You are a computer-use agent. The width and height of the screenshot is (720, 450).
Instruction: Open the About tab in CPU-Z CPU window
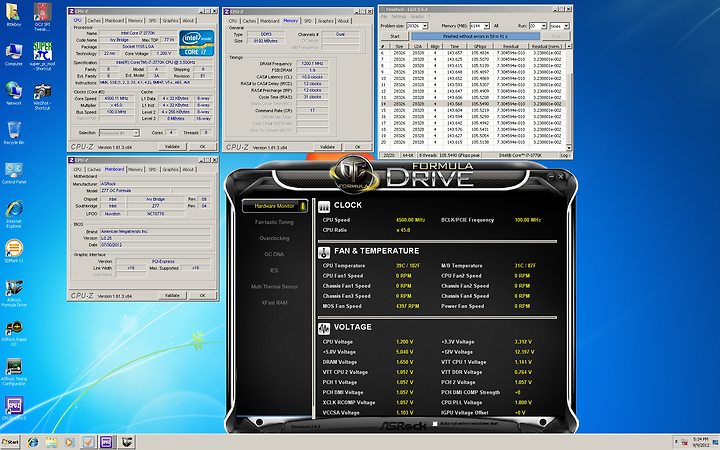point(188,21)
